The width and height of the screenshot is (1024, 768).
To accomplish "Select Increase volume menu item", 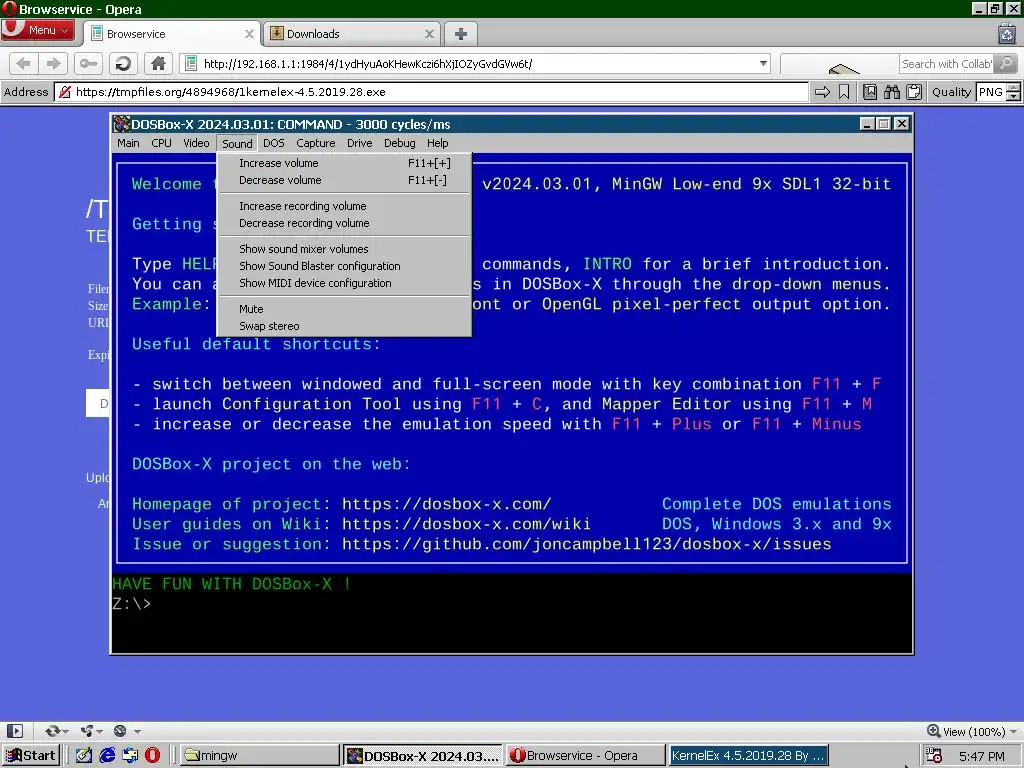I will [344, 163].
